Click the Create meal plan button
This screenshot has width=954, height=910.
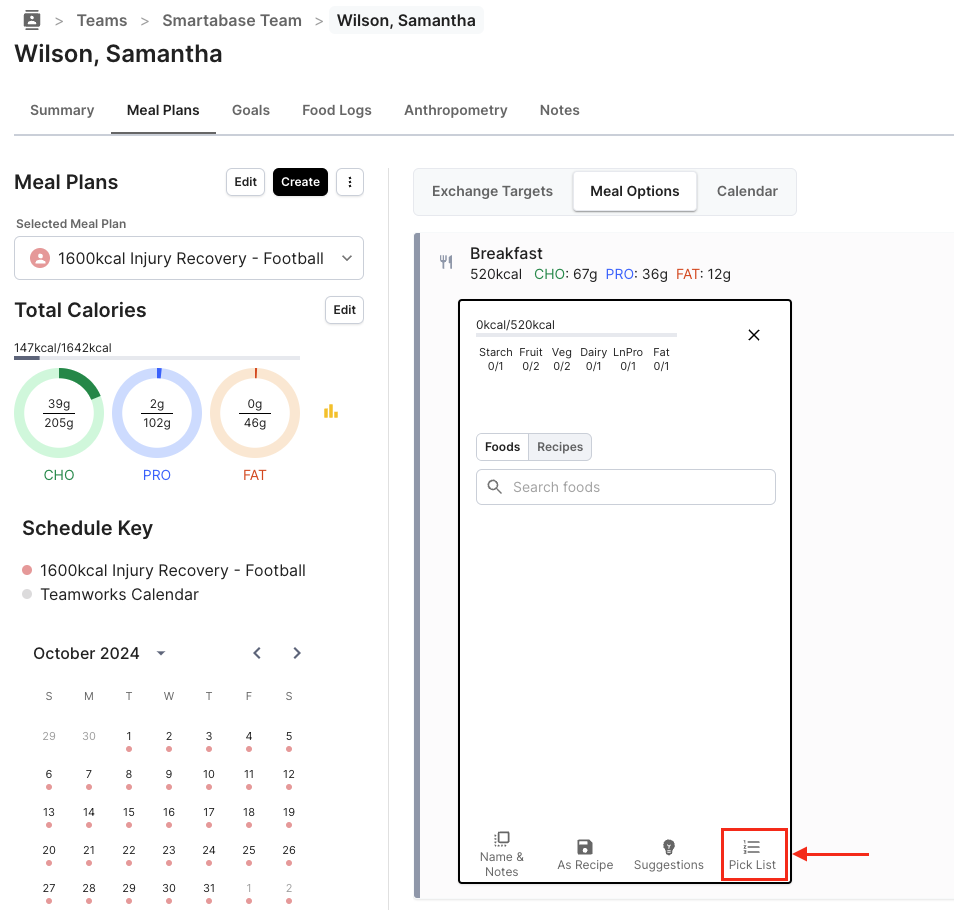click(x=301, y=182)
